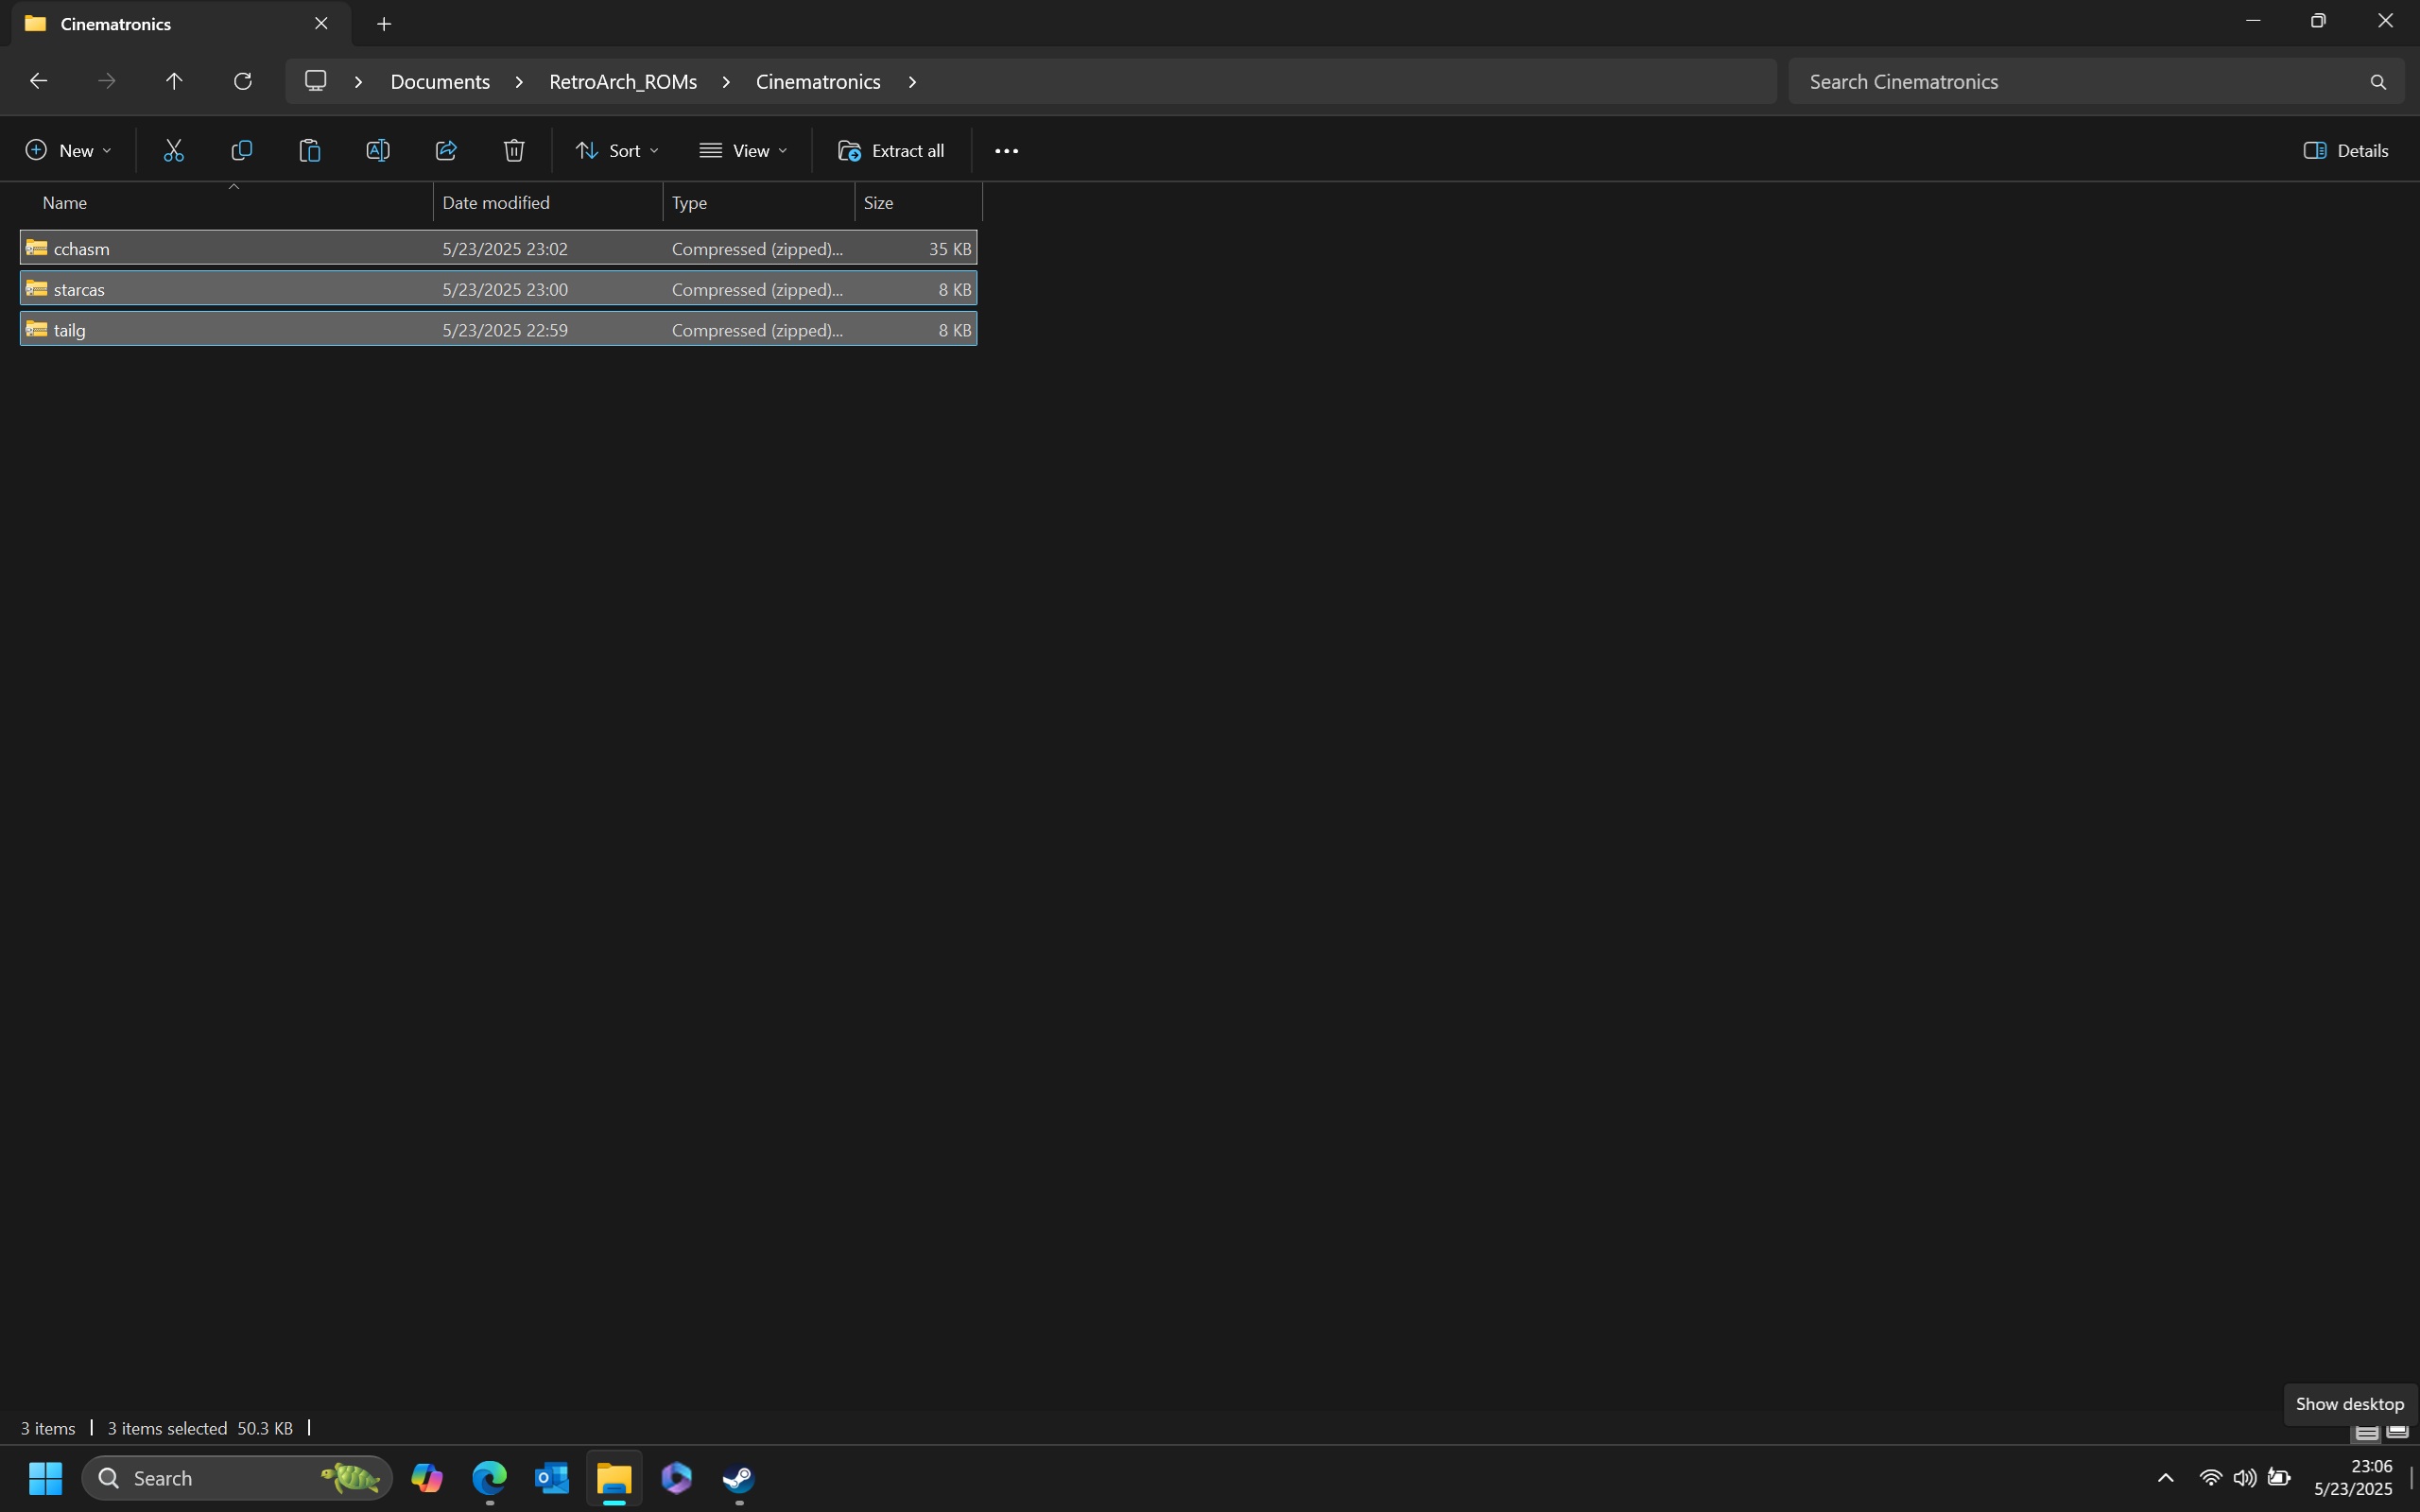Open the View dropdown menu
The image size is (2420, 1512).
point(744,151)
